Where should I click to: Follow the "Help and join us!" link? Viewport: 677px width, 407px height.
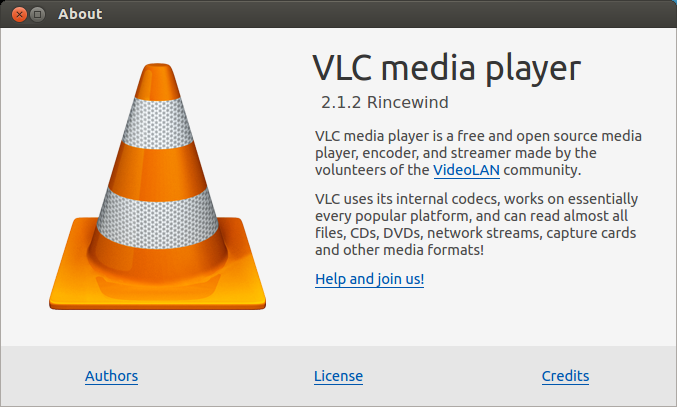pyautogui.click(x=370, y=279)
